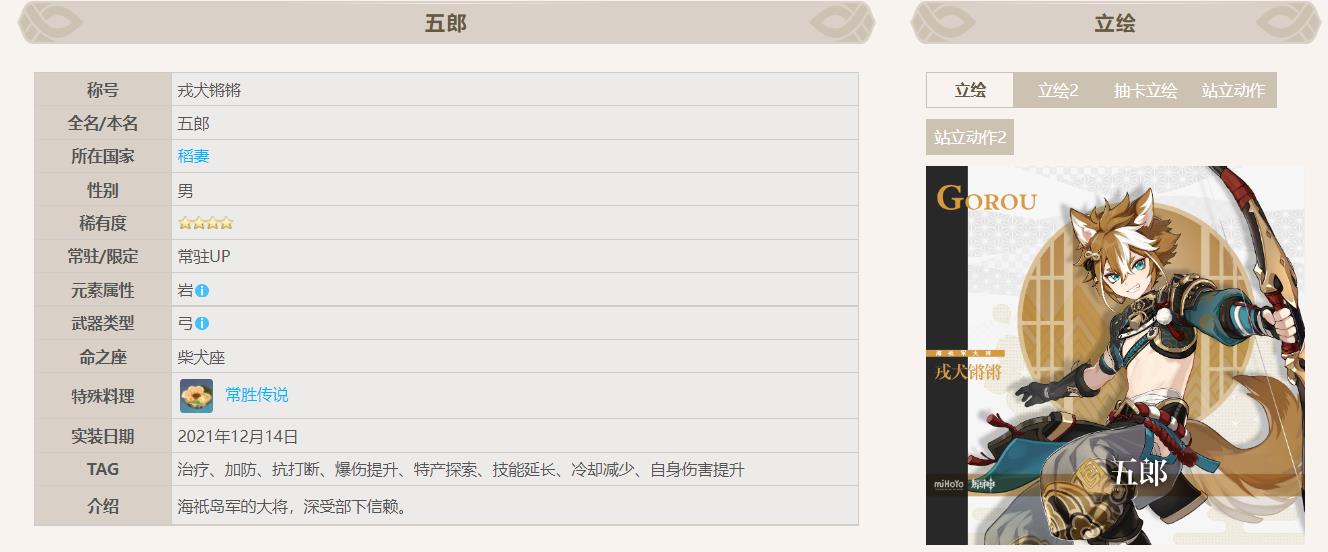The width and height of the screenshot is (1328, 552).
Task: Click the 性别 row label
Action: tap(103, 190)
